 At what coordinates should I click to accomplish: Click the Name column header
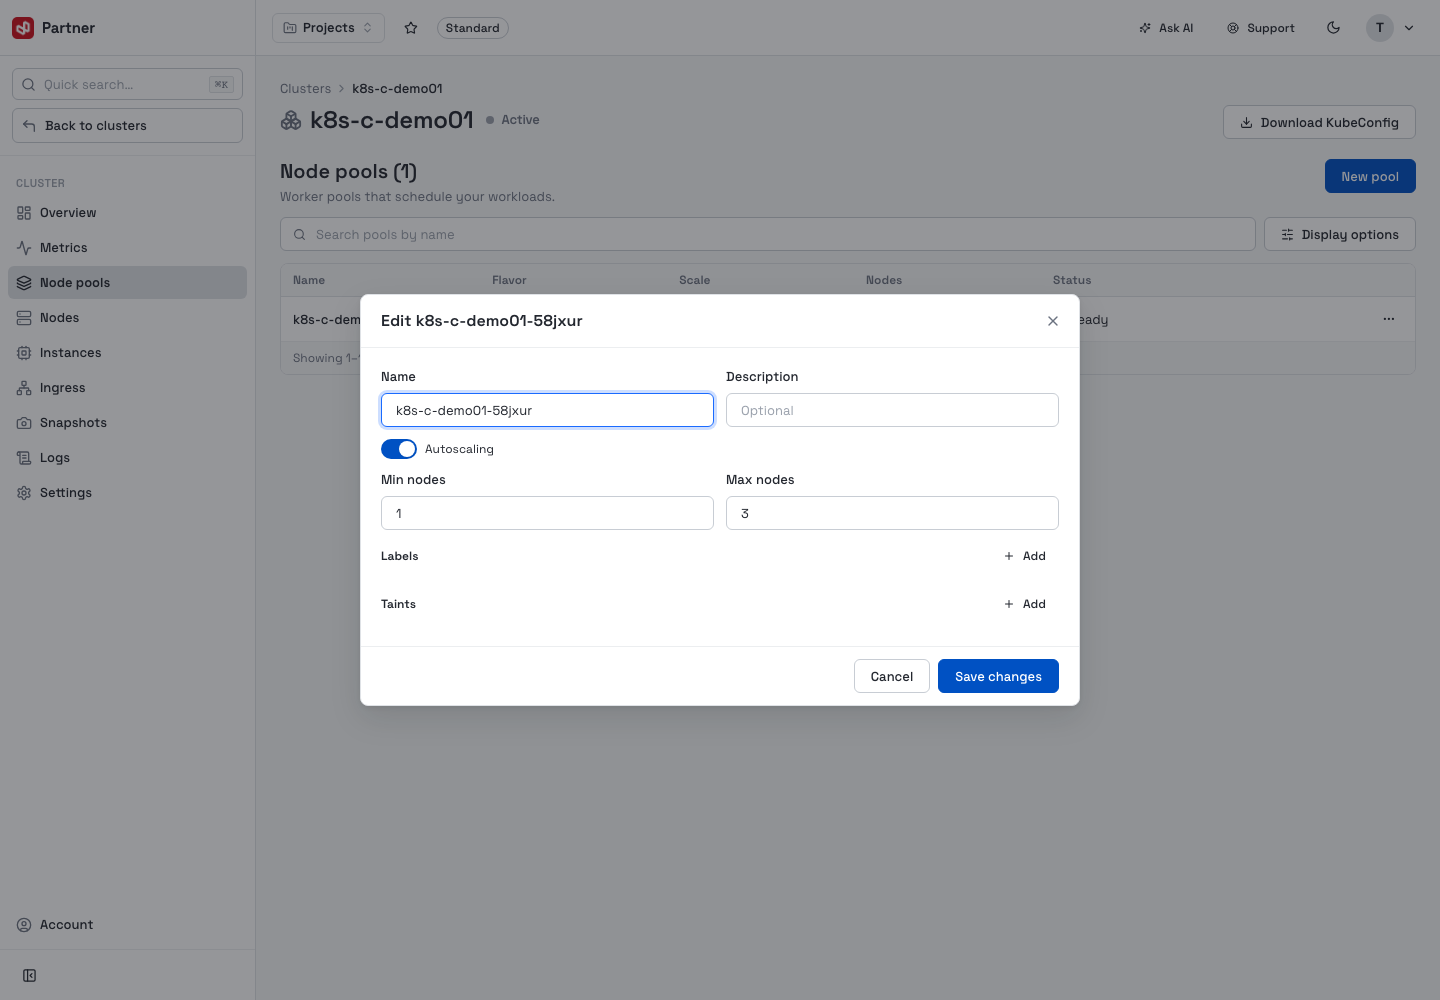click(309, 280)
